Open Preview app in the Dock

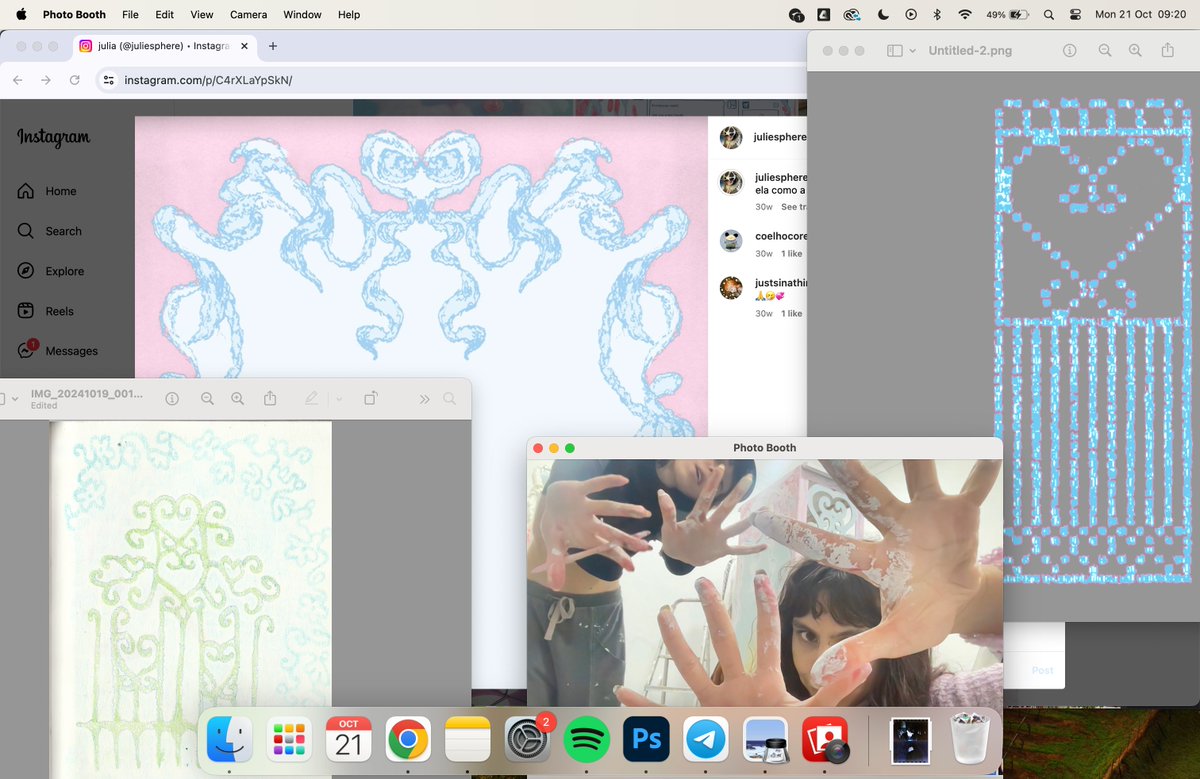click(x=766, y=740)
